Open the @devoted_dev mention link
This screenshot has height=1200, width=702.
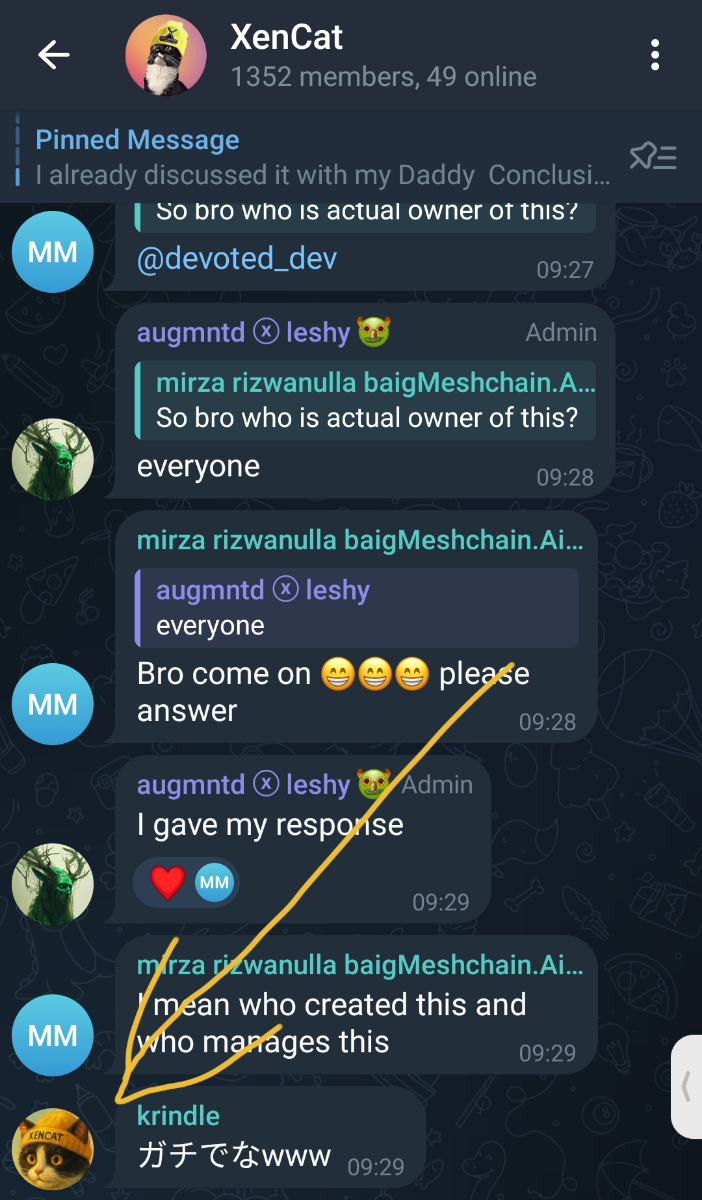click(237, 259)
